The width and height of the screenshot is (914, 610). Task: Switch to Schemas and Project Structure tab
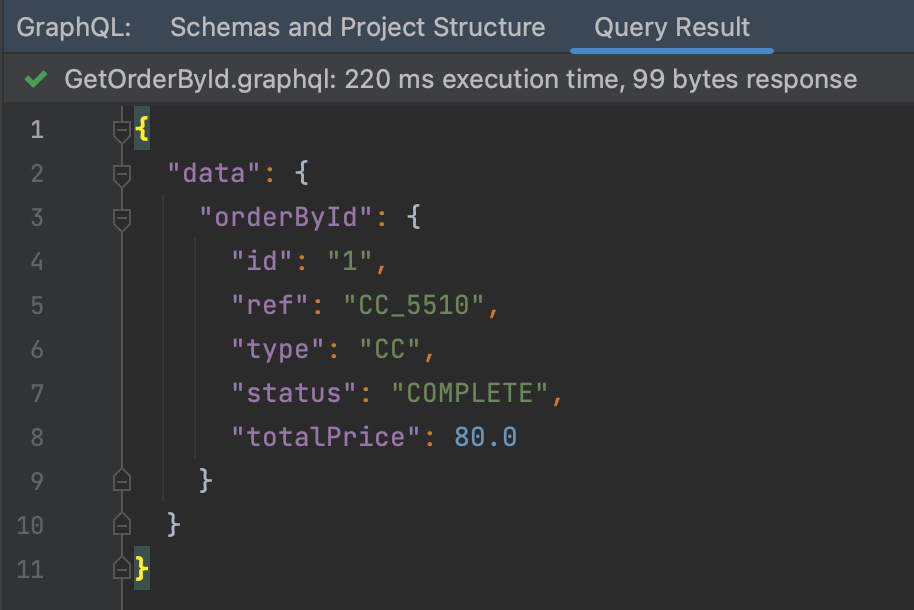pyautogui.click(x=357, y=27)
